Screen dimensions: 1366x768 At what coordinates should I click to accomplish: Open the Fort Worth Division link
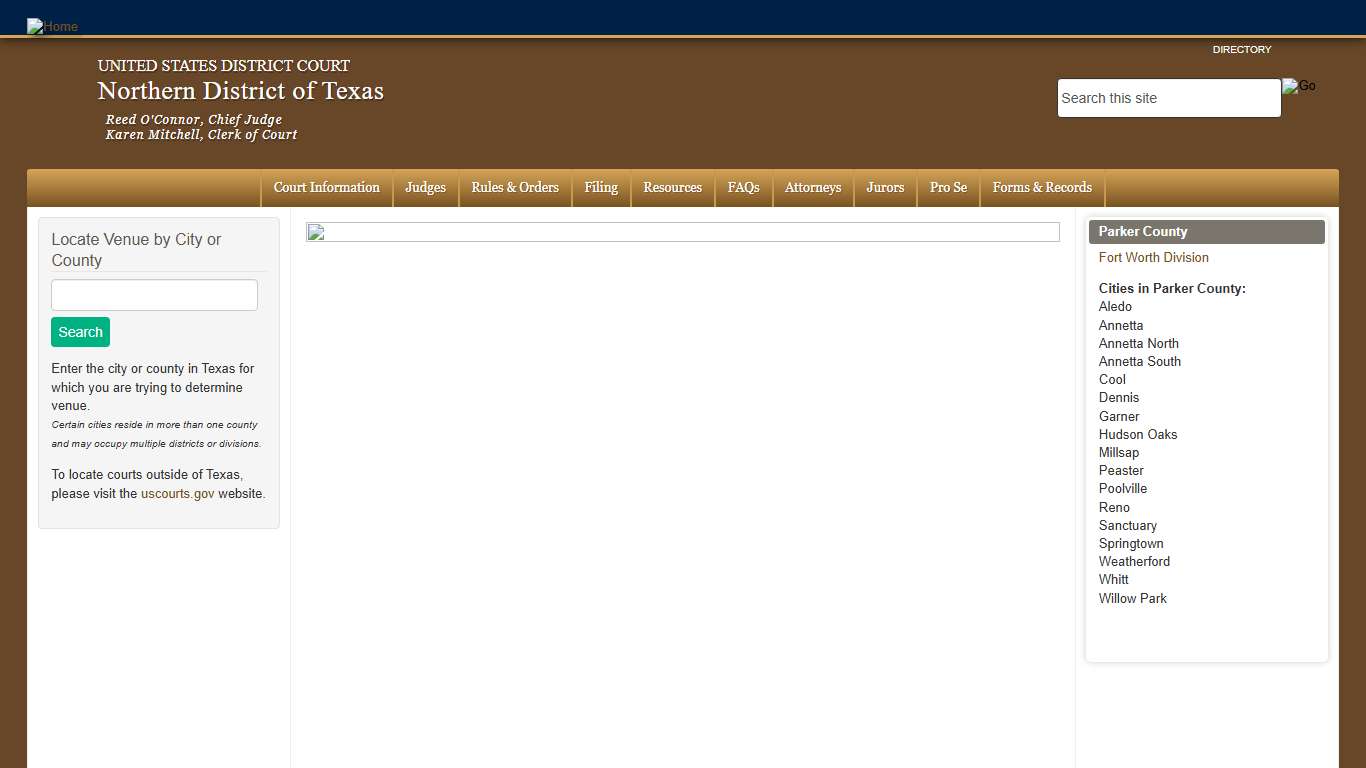point(1153,257)
